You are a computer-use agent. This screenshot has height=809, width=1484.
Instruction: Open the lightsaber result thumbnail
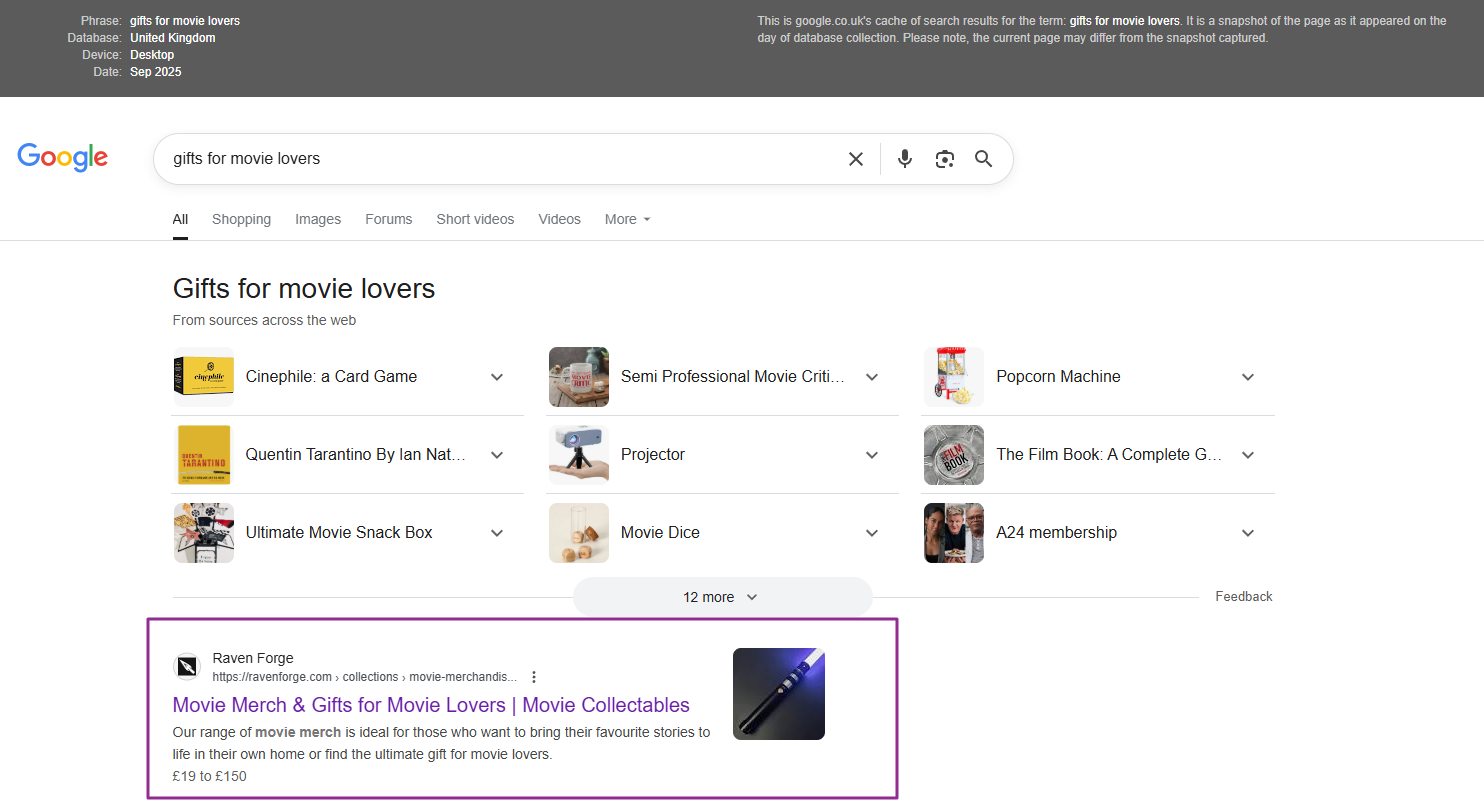coord(779,694)
